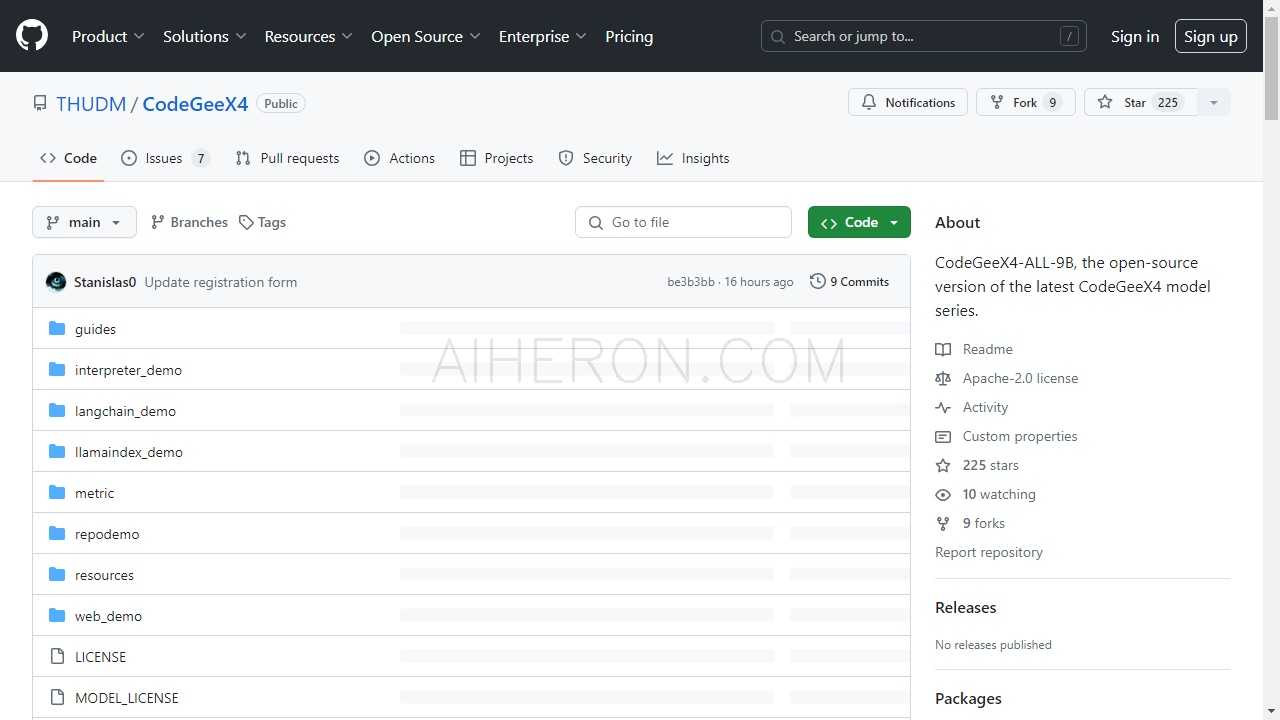Open the Releases section heading
Screen dimensions: 1280x720
(x=966, y=607)
